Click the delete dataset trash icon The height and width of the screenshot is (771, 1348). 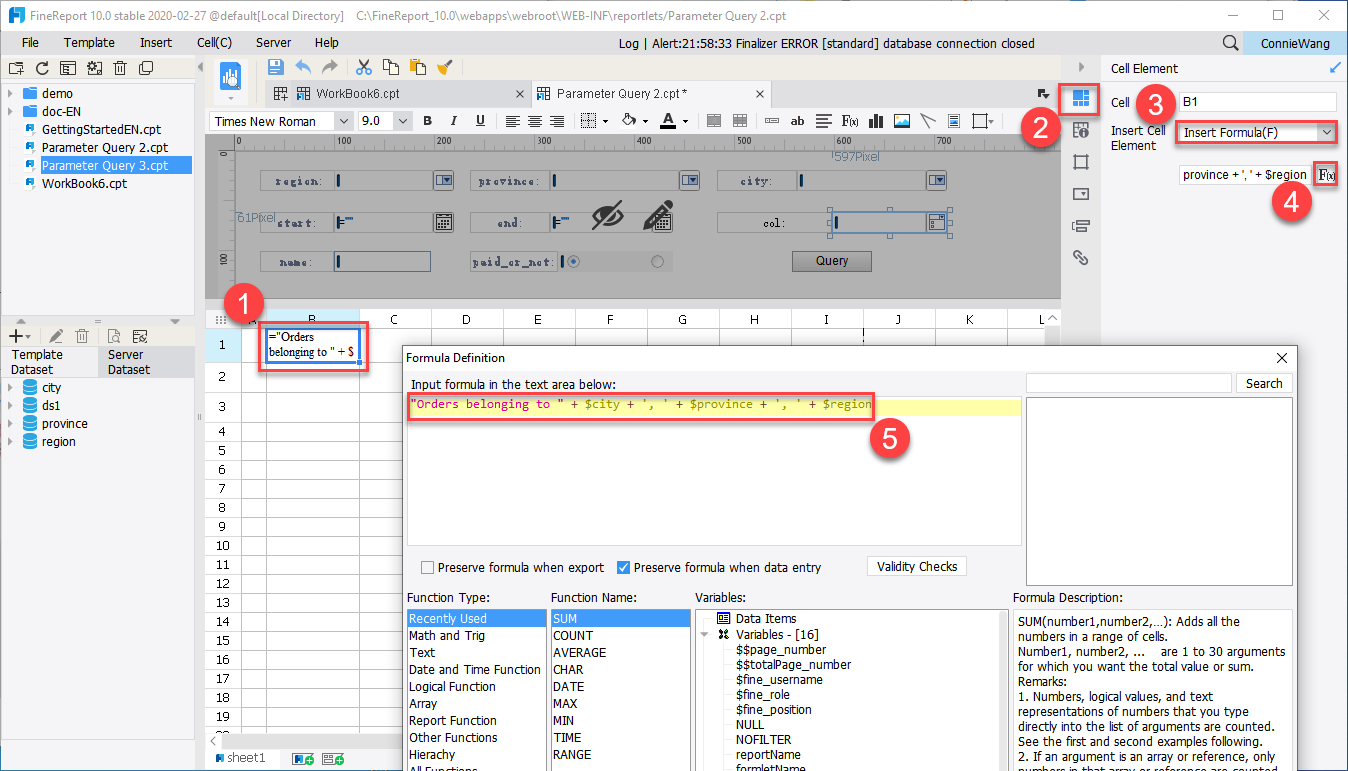point(82,336)
